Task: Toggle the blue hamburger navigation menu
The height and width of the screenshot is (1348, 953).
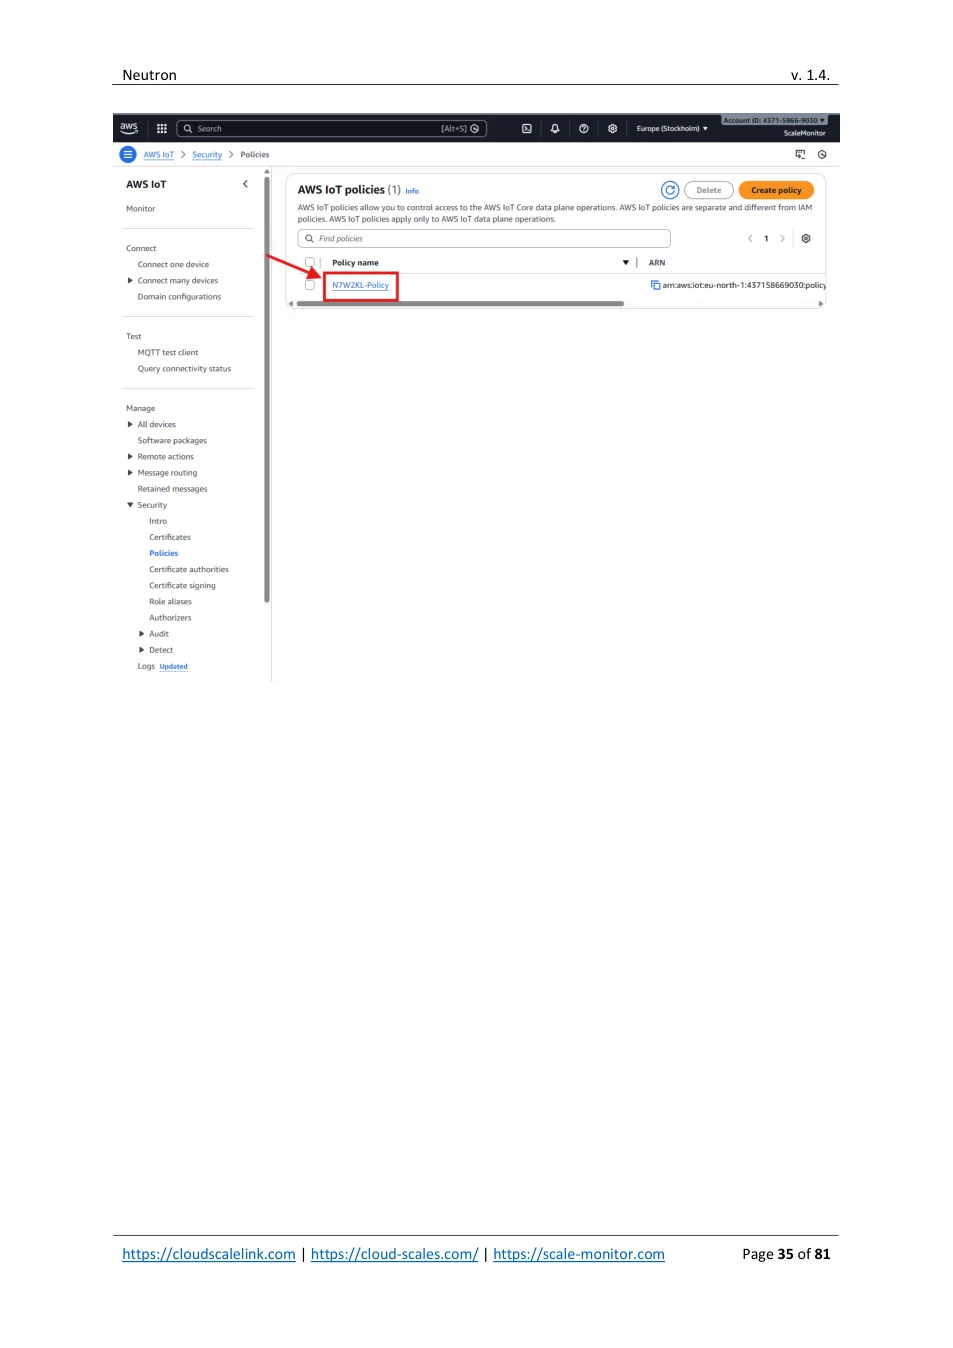Action: pyautogui.click(x=127, y=154)
